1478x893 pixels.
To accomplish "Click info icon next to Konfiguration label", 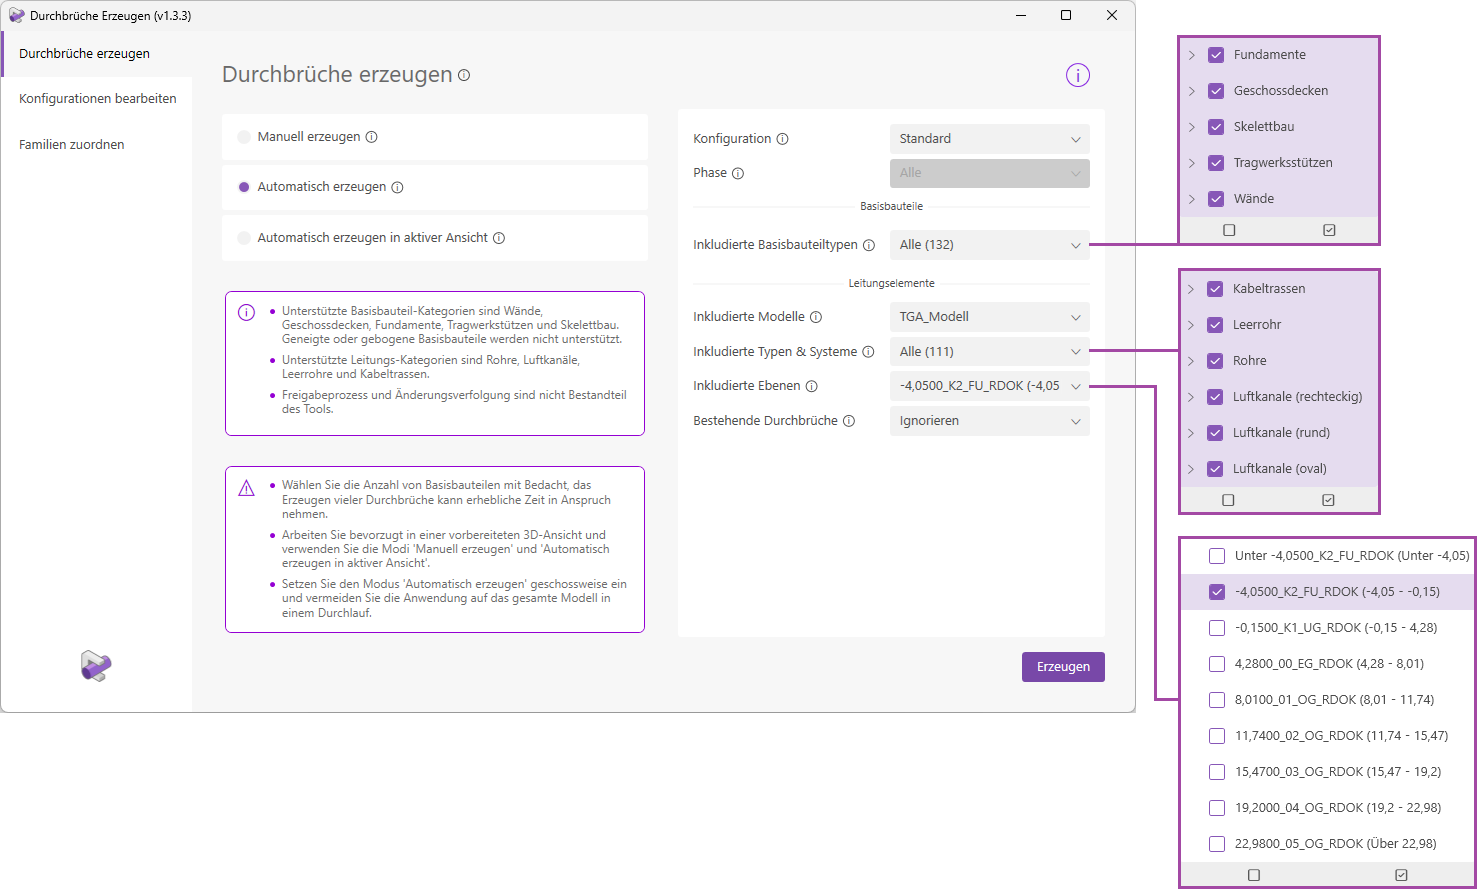I will (783, 139).
